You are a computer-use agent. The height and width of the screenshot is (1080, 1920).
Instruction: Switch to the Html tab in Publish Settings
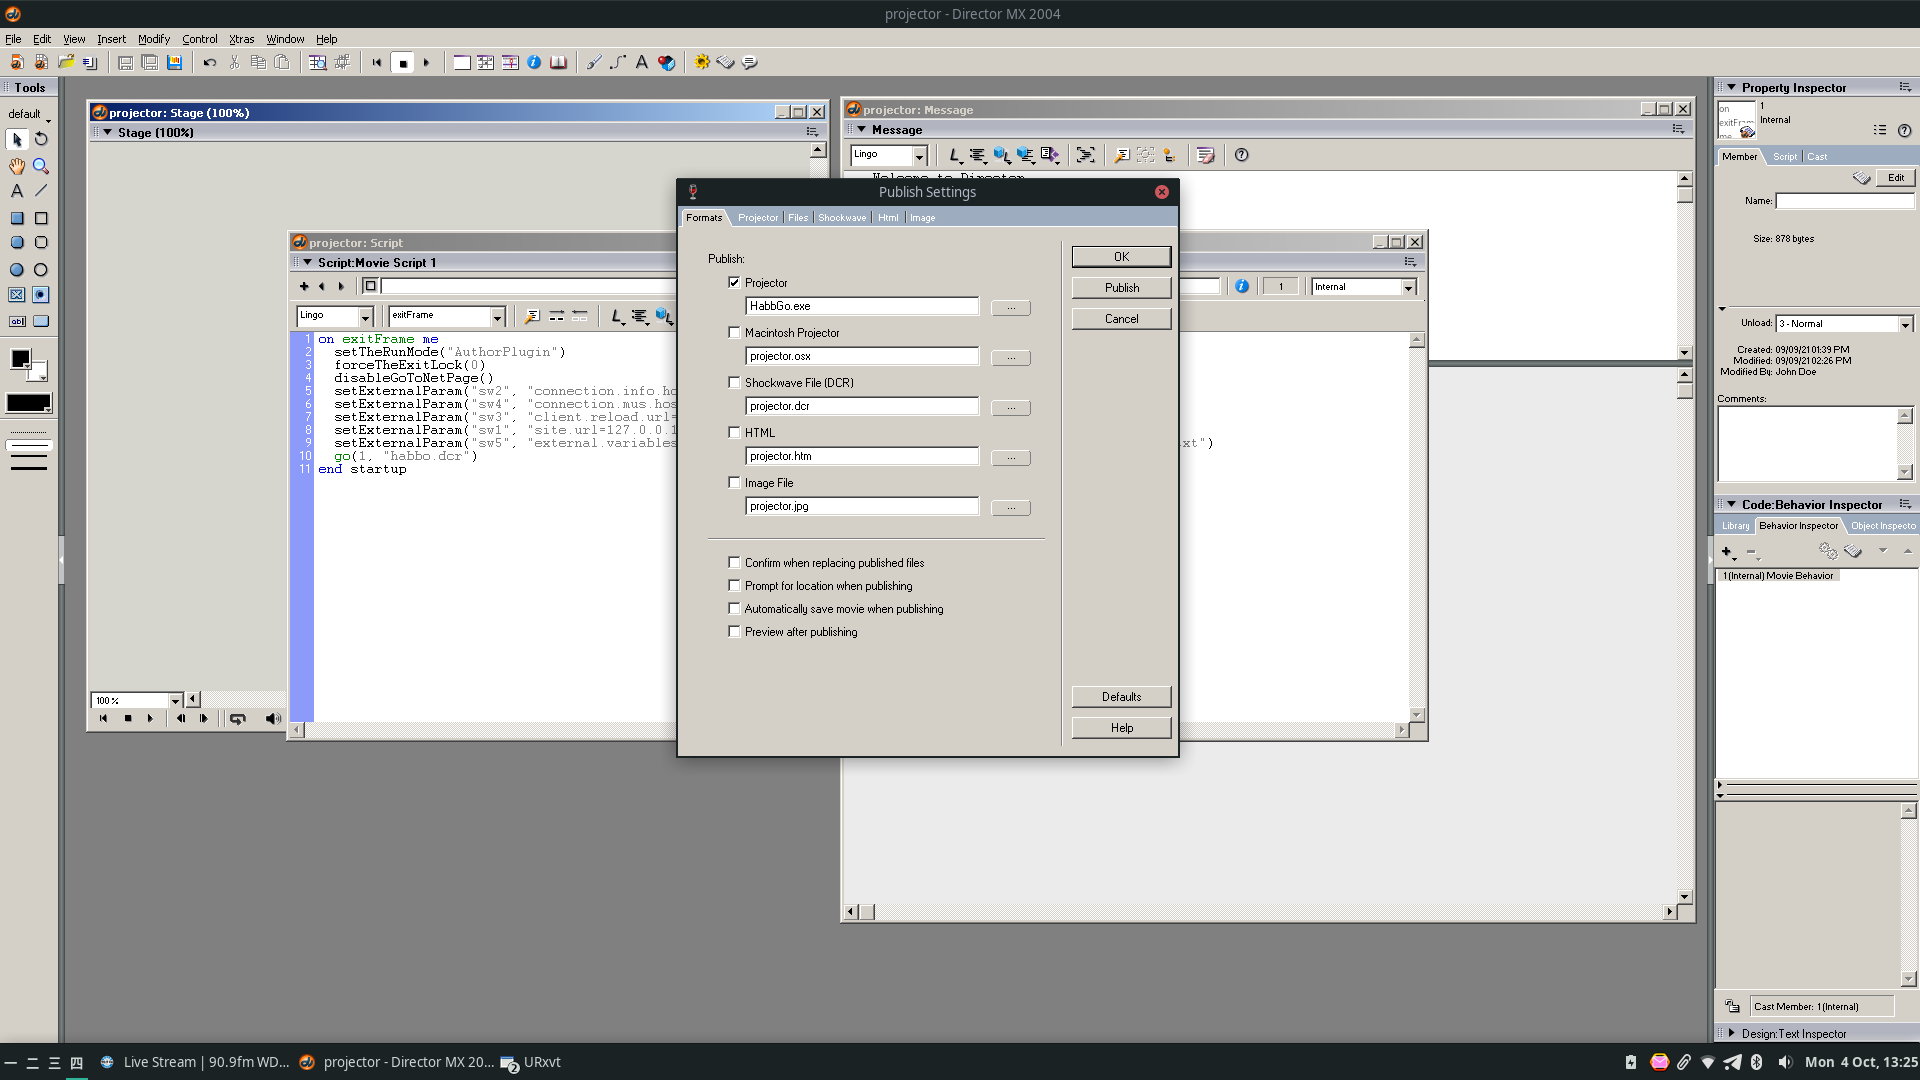(888, 218)
